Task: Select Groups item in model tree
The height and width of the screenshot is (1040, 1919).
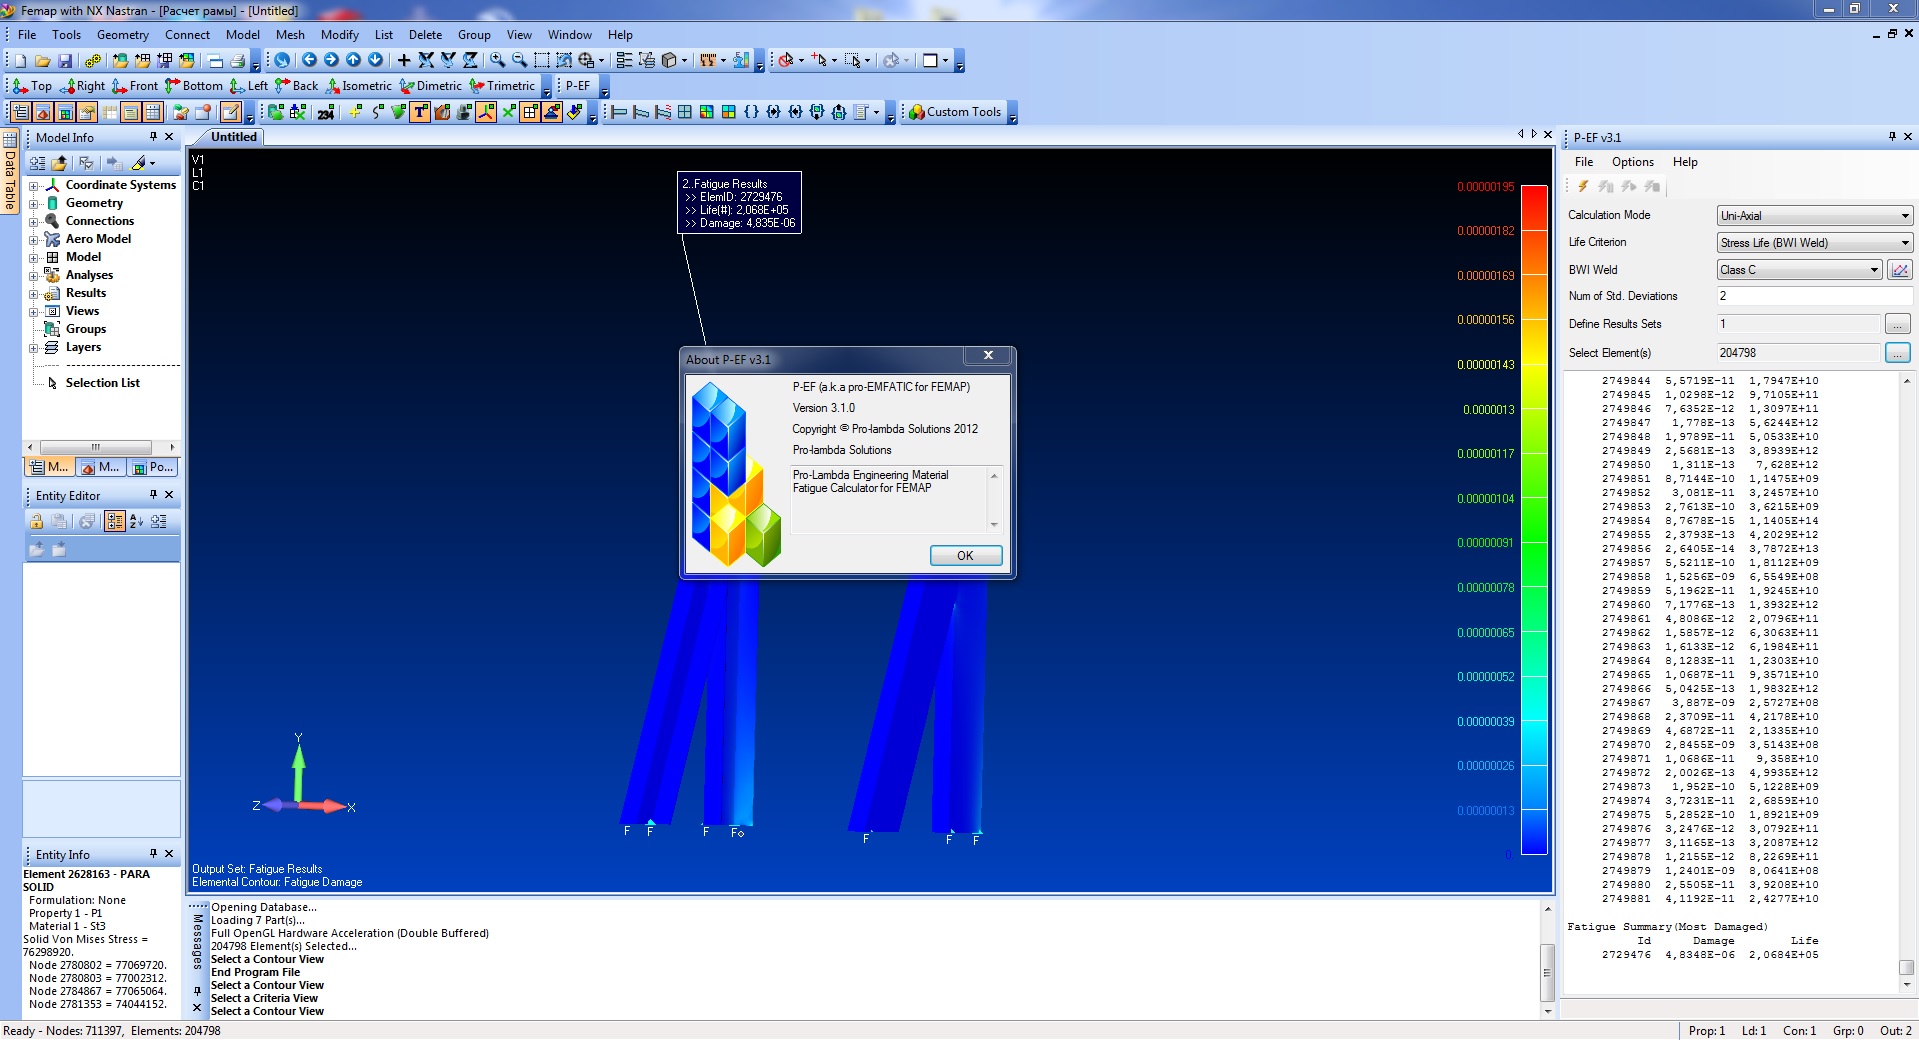Action: pyautogui.click(x=86, y=329)
